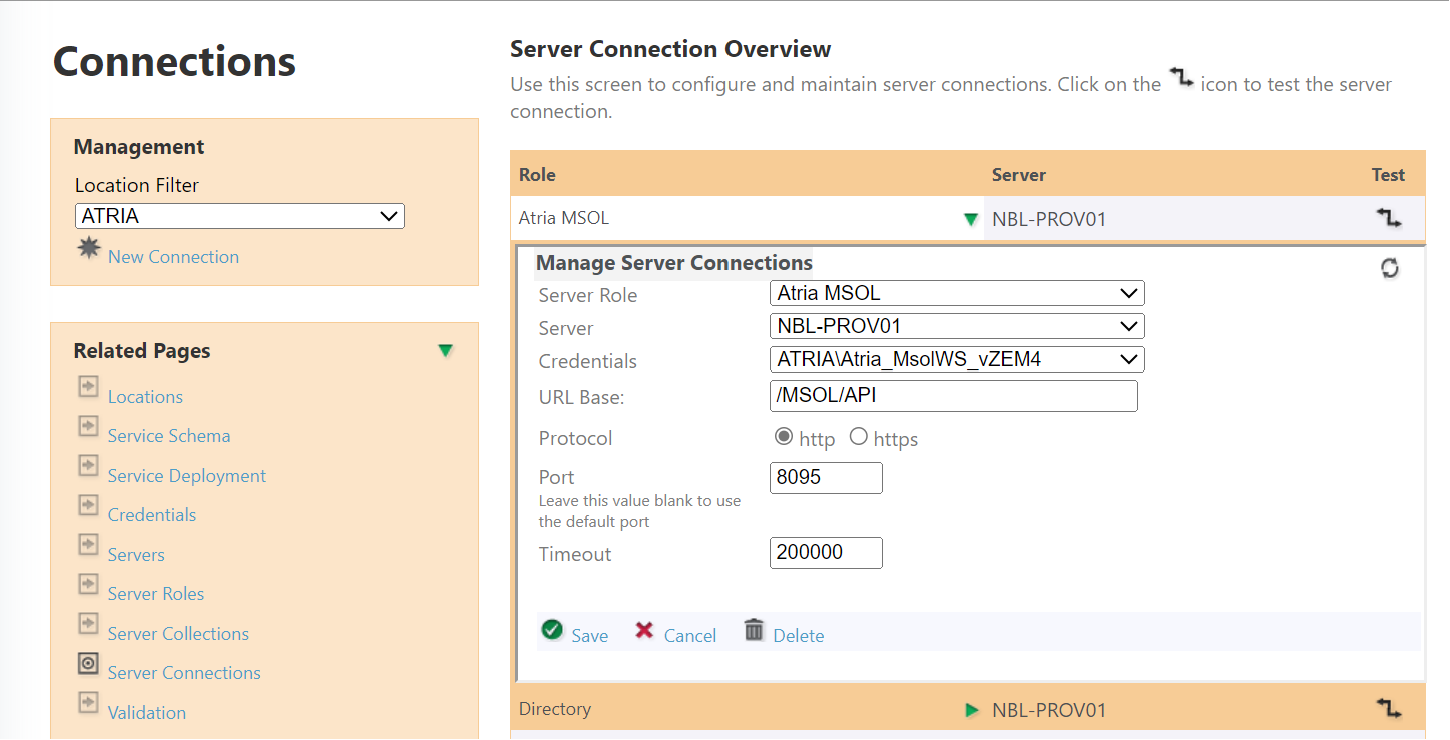
Task: Collapse the Related Pages section
Action: 446,351
